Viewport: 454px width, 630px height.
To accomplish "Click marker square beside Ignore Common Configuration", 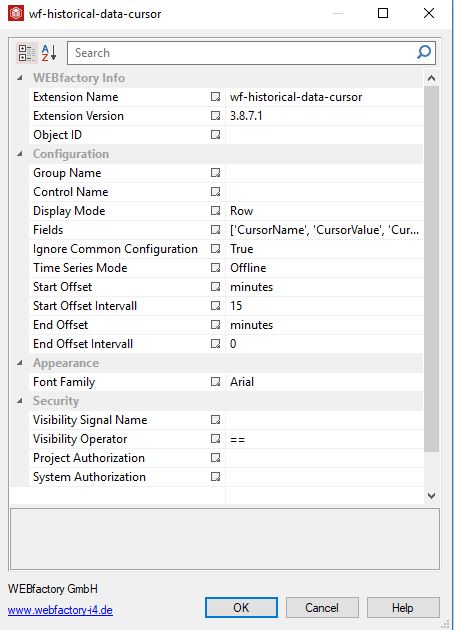I will point(215,249).
